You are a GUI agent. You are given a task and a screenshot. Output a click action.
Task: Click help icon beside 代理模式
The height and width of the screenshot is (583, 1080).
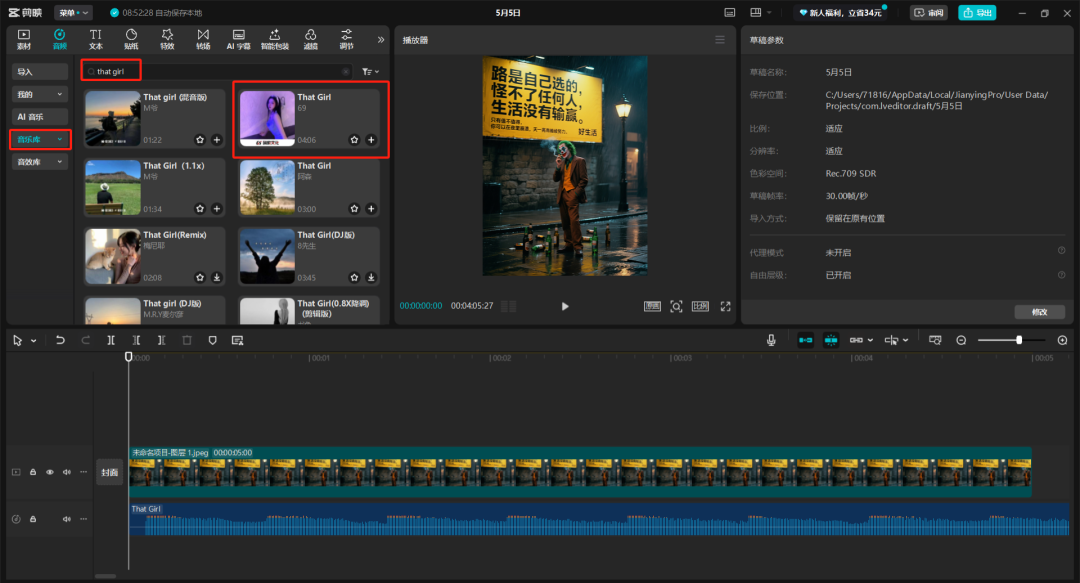coord(1061,251)
